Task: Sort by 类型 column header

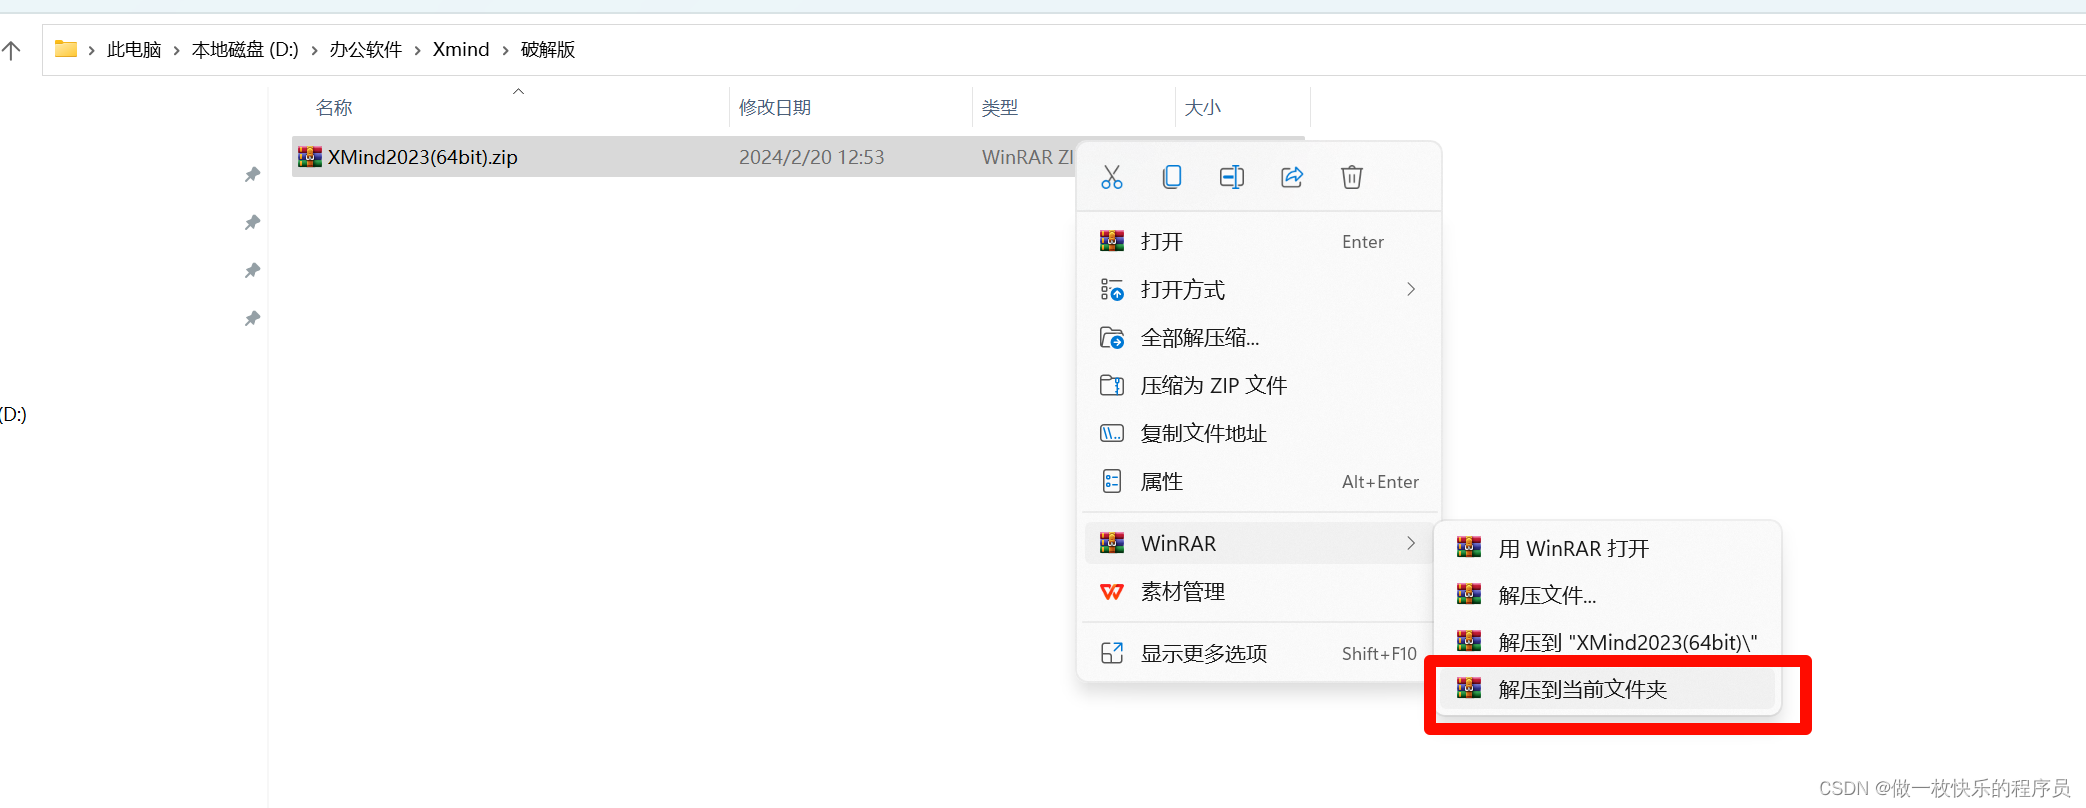Action: pos(1000,107)
